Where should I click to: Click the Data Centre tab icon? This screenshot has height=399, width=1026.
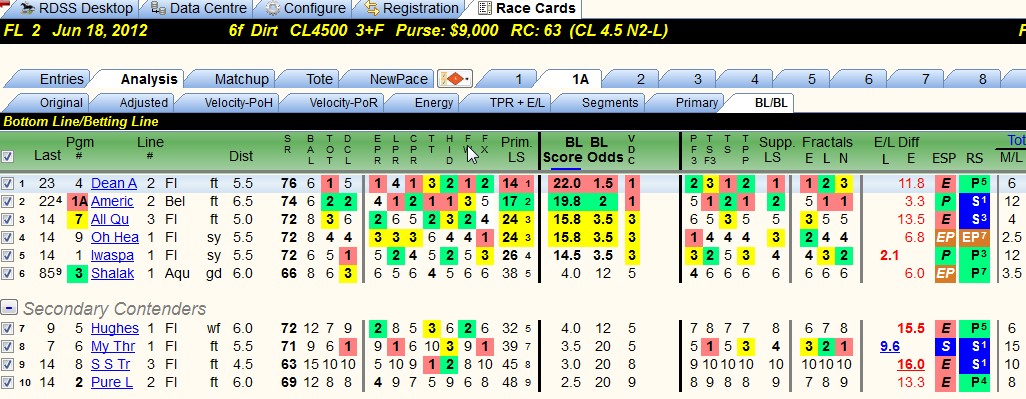[x=158, y=9]
